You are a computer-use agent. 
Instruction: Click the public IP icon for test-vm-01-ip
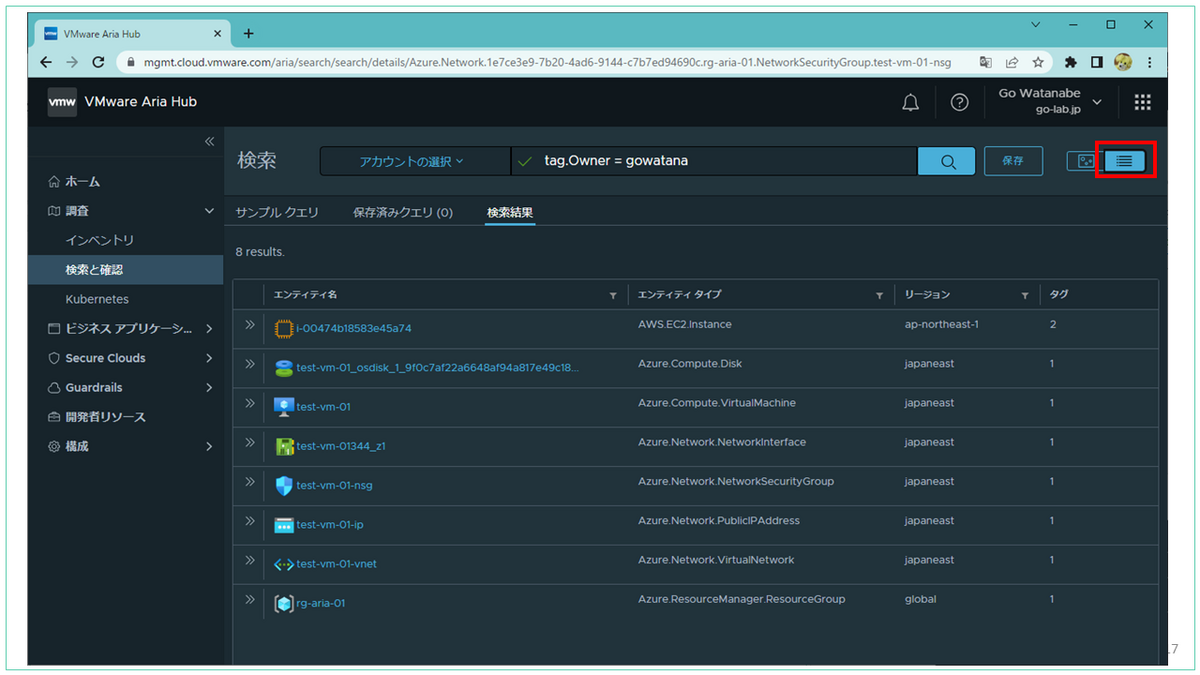click(283, 524)
